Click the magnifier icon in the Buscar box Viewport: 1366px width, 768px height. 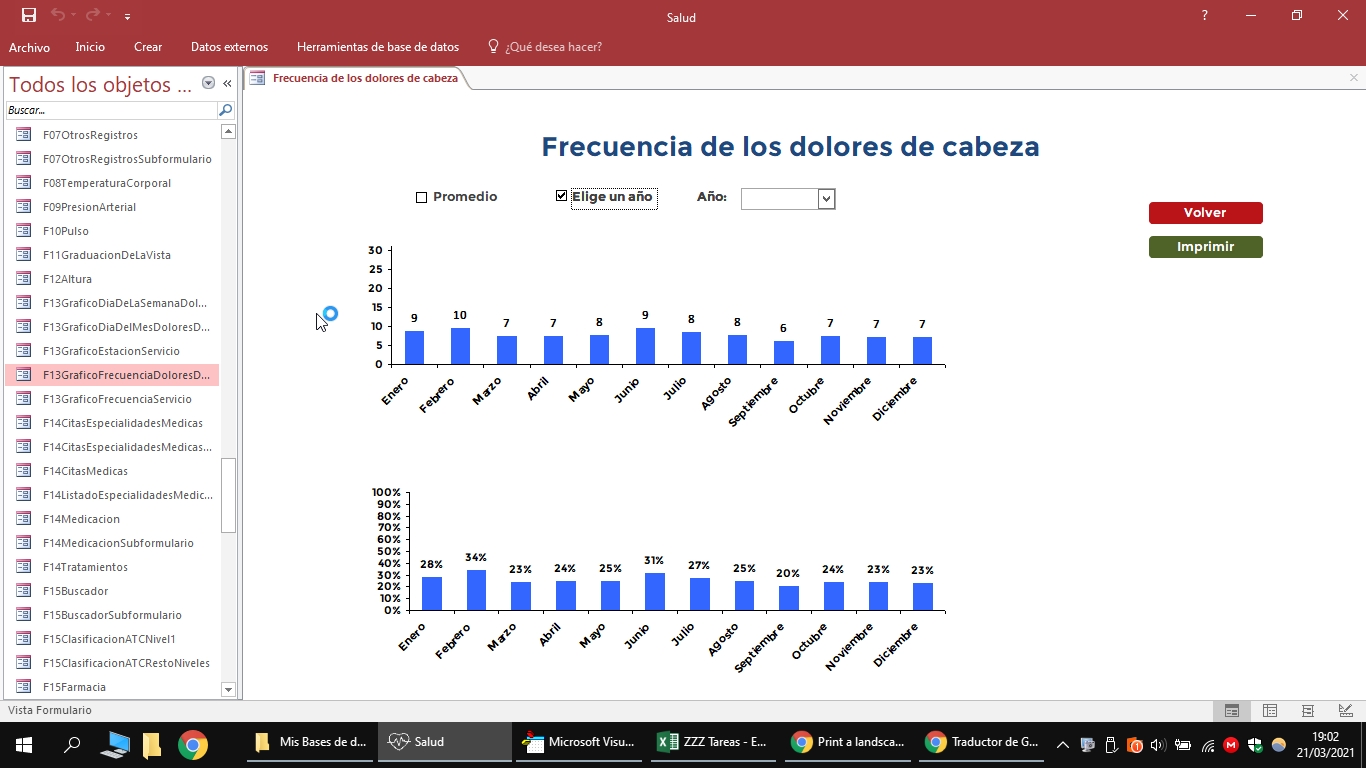click(226, 110)
